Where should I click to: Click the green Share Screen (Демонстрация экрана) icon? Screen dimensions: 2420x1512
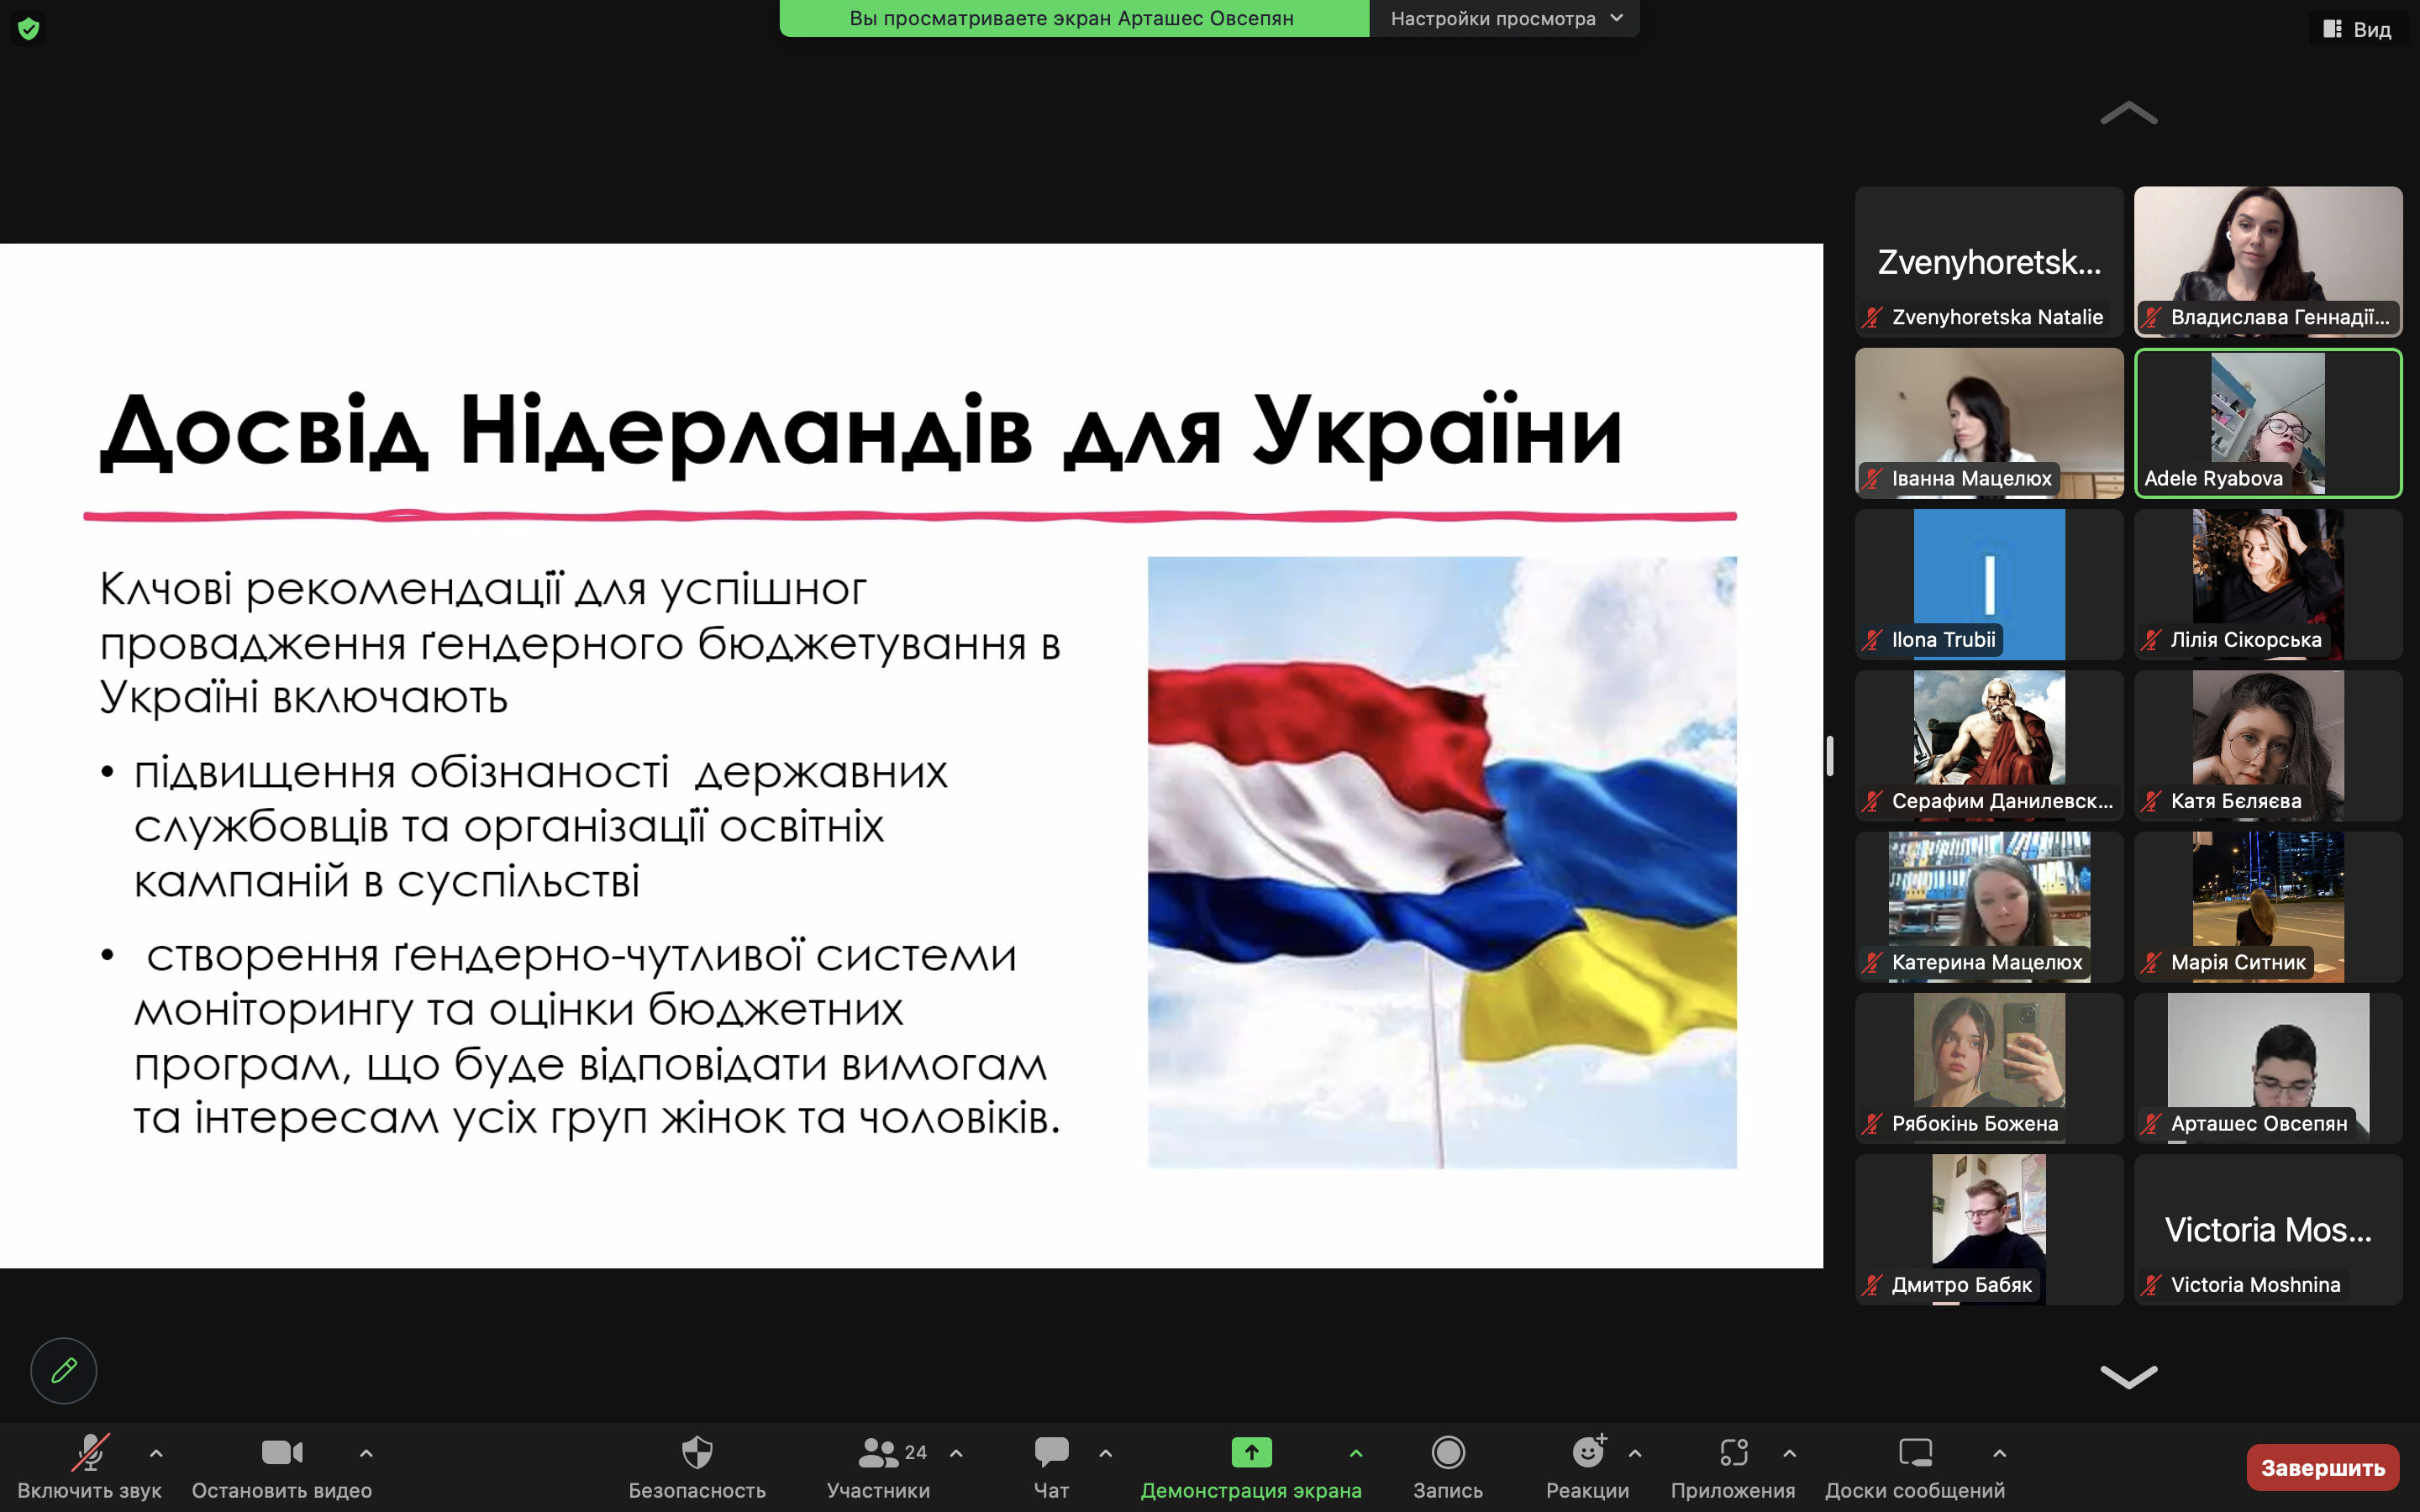click(1251, 1452)
